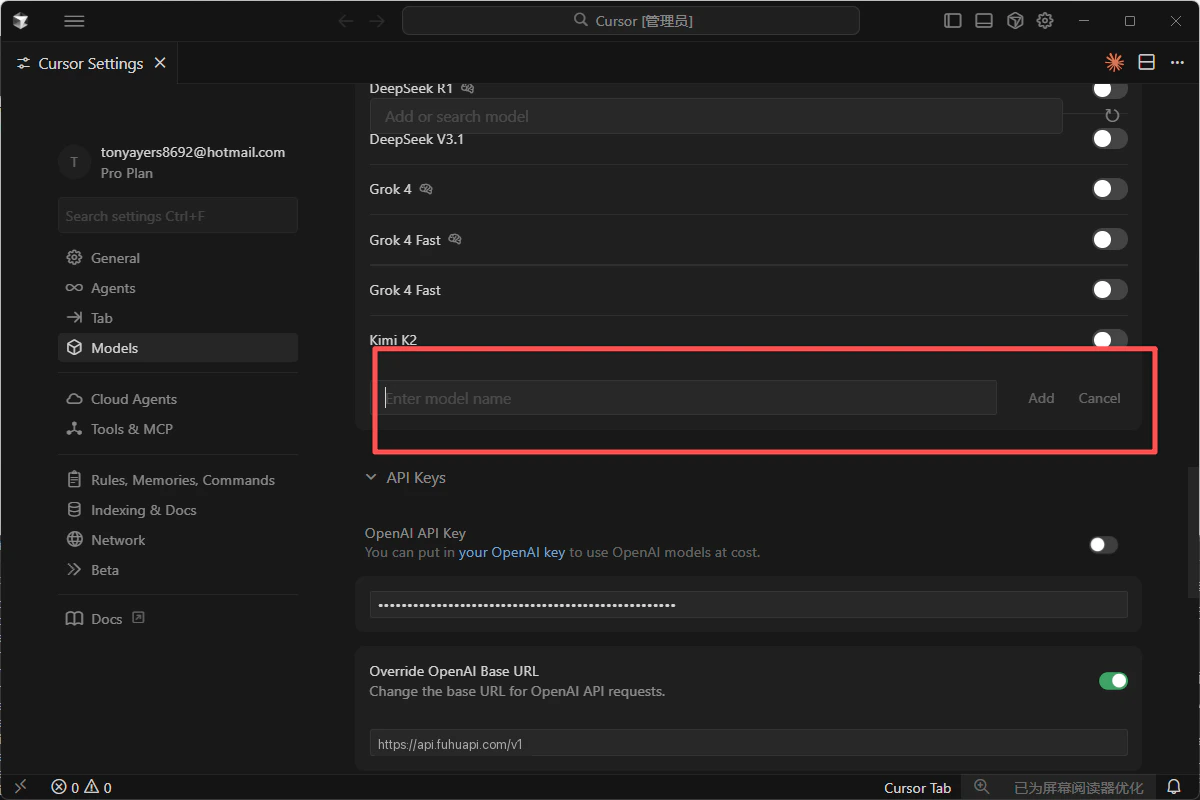Screen dimensions: 1200x800
Task: Toggle the bottom panel layout icon
Action: point(984,21)
